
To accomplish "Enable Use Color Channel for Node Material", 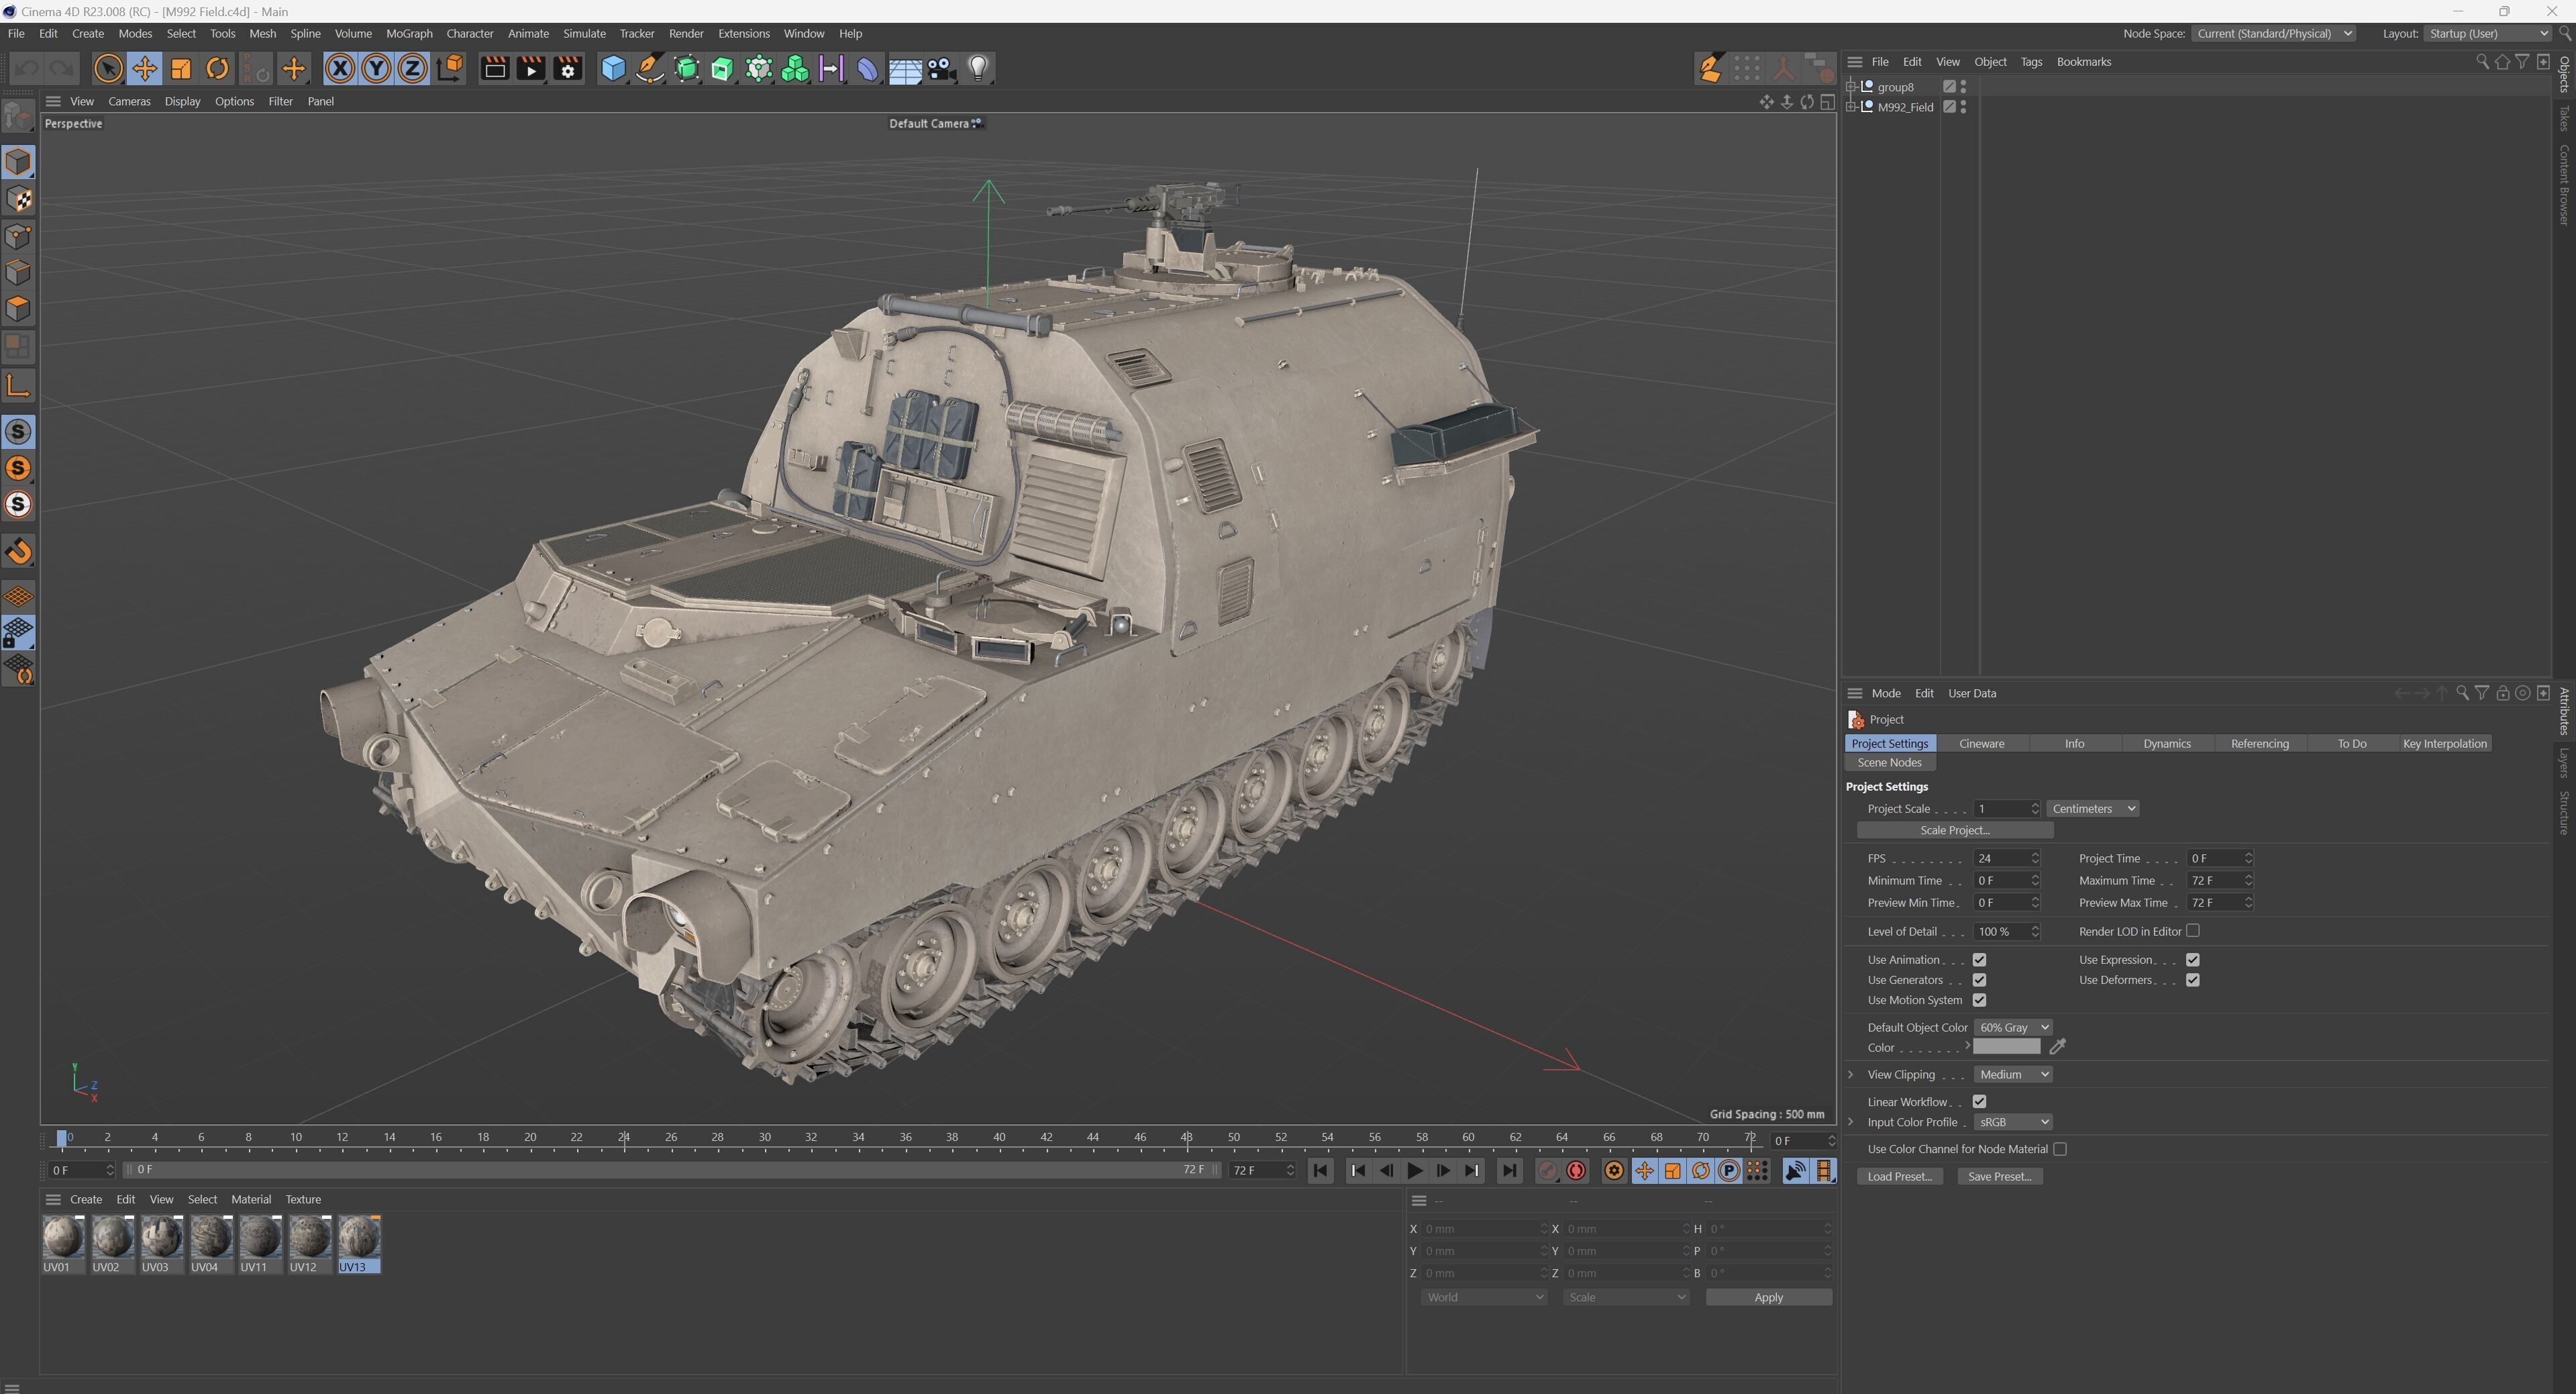I will tap(2059, 1150).
